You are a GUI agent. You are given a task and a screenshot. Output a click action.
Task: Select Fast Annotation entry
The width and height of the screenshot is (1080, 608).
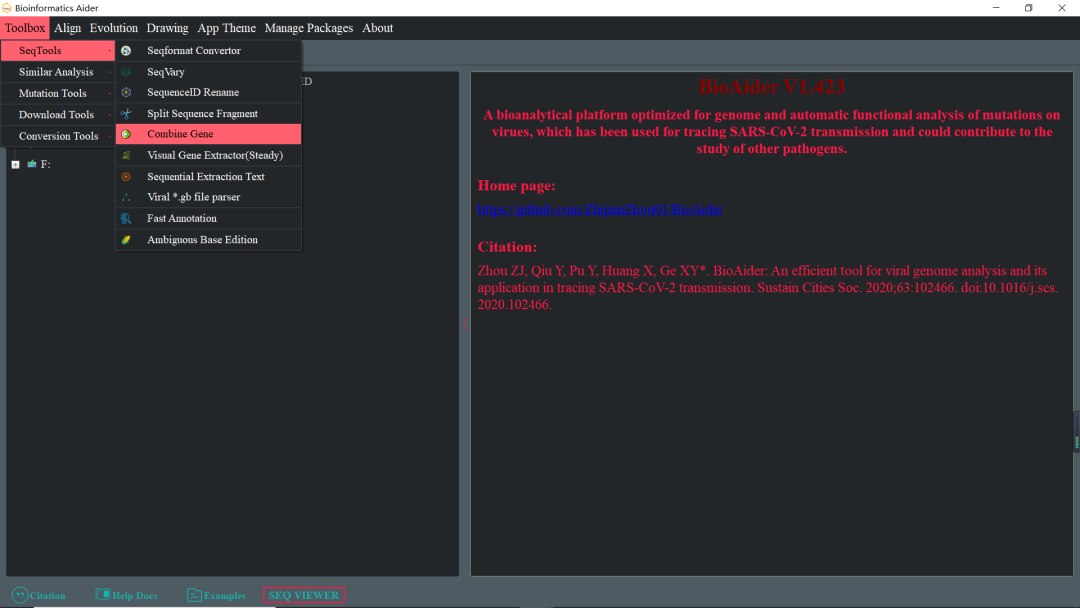pos(209,218)
